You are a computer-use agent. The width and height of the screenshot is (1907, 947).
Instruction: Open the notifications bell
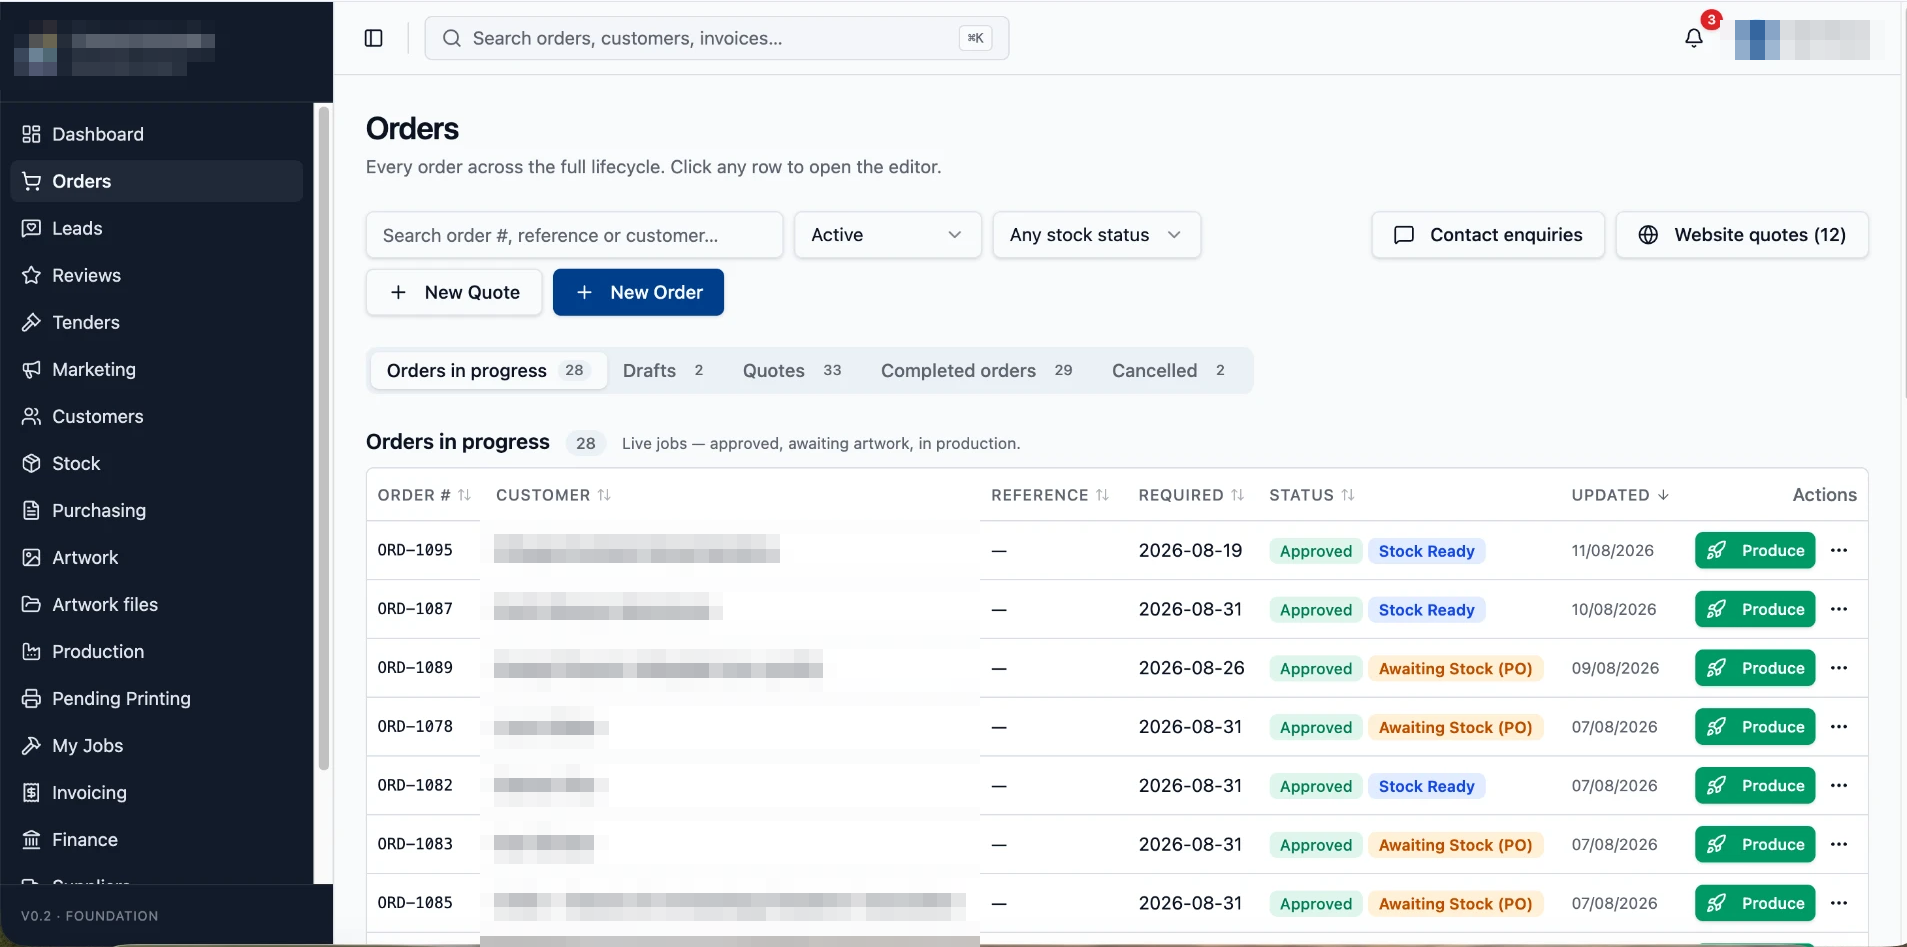click(1694, 38)
